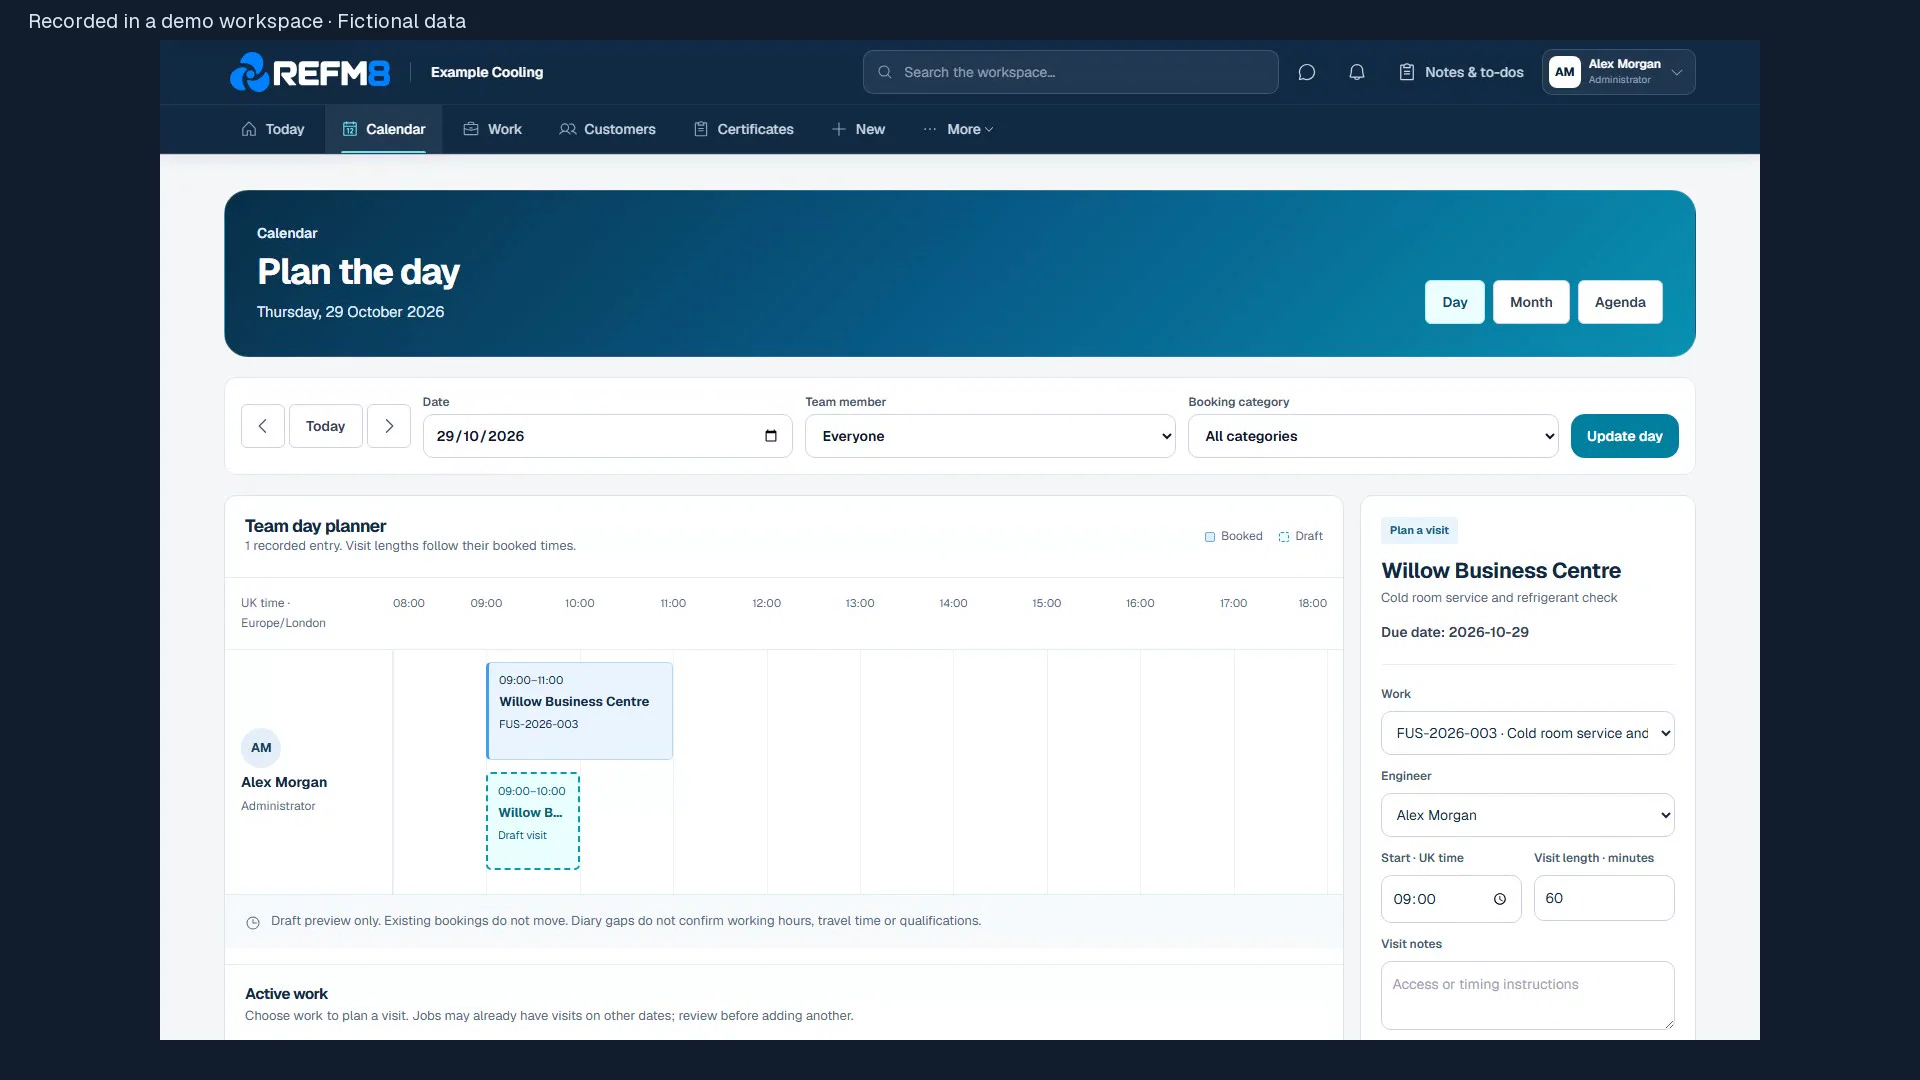Open the booked 09:00–11:00 Willow Business Centre entry

tap(579, 711)
